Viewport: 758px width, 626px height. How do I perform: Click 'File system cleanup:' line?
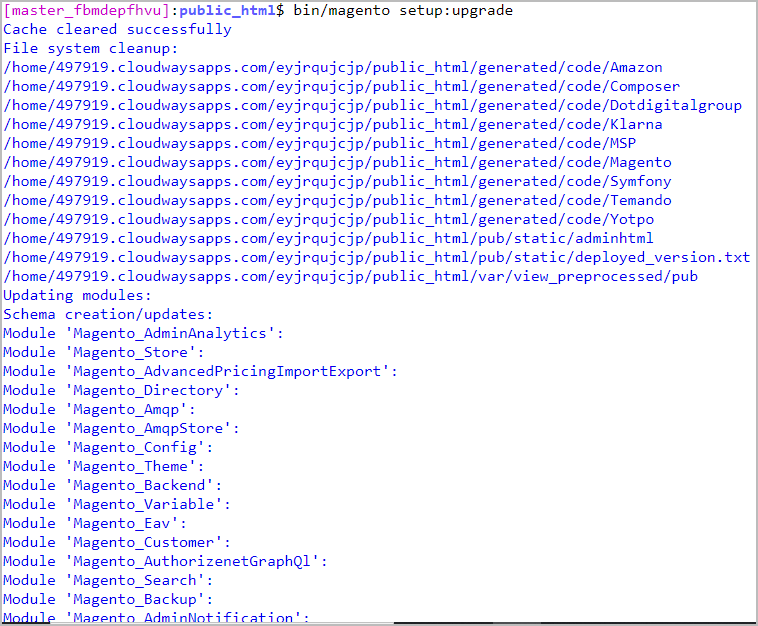tap(91, 48)
